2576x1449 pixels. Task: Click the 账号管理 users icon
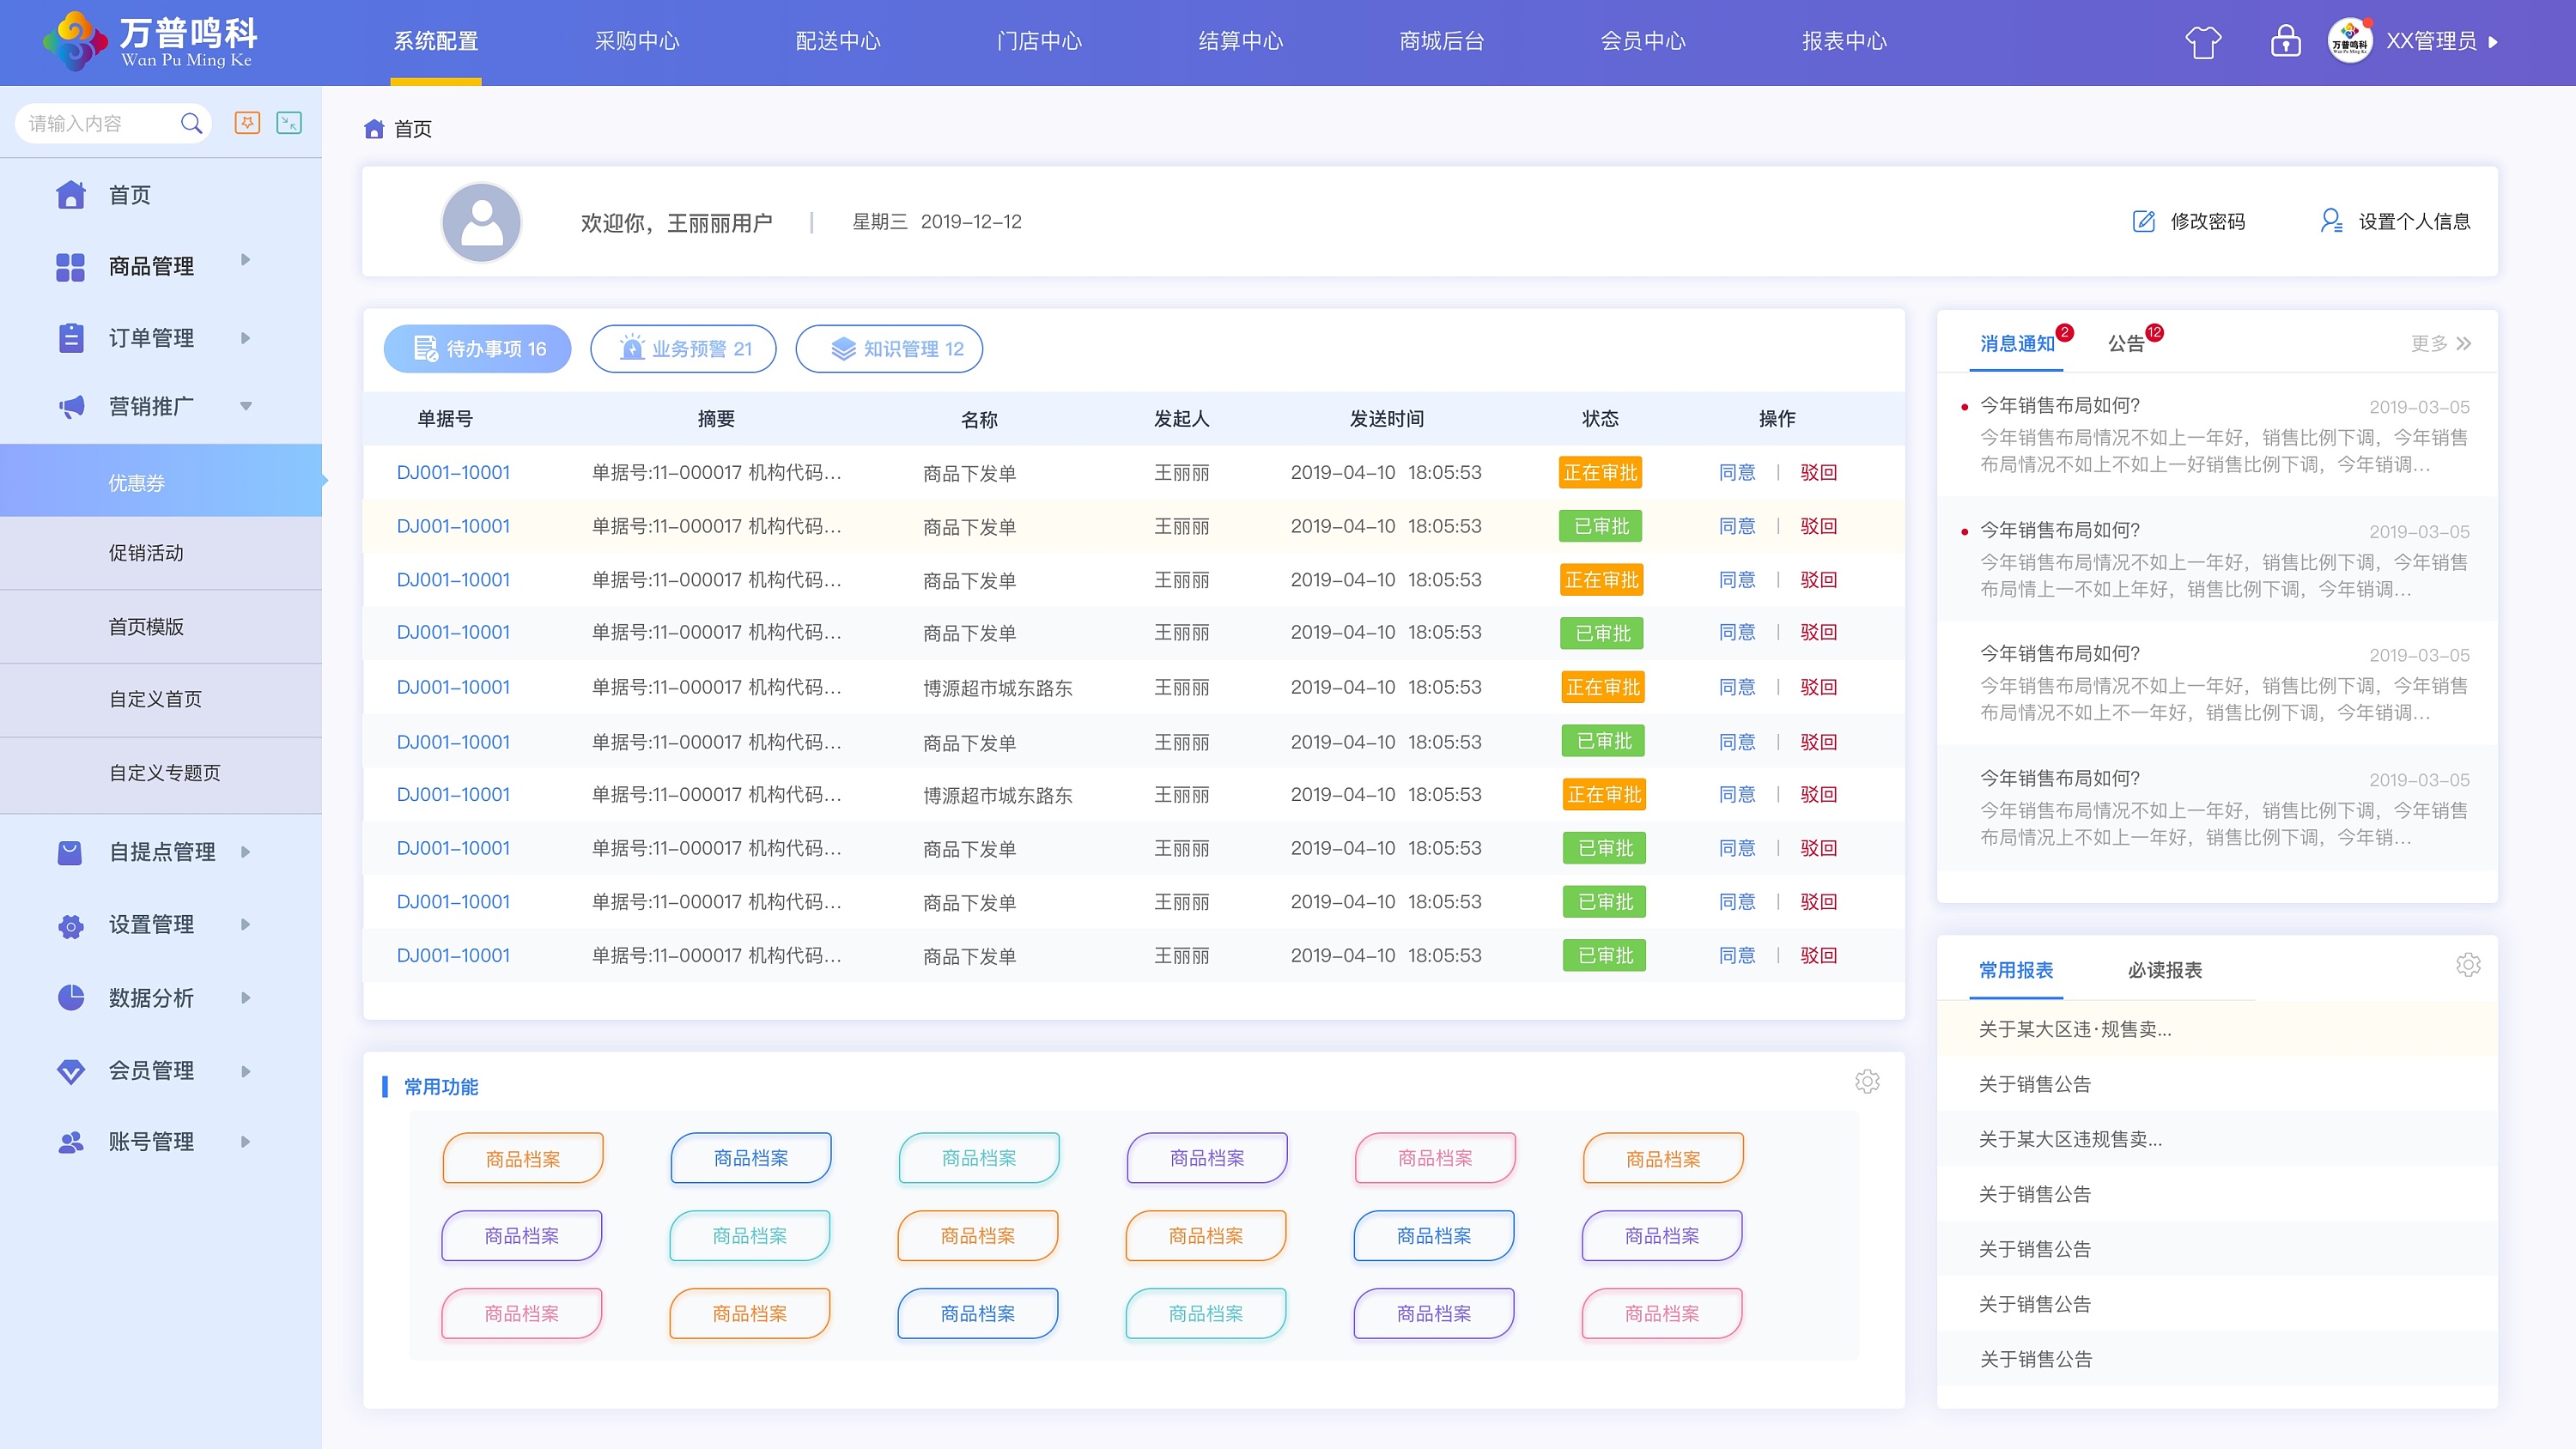(71, 1142)
